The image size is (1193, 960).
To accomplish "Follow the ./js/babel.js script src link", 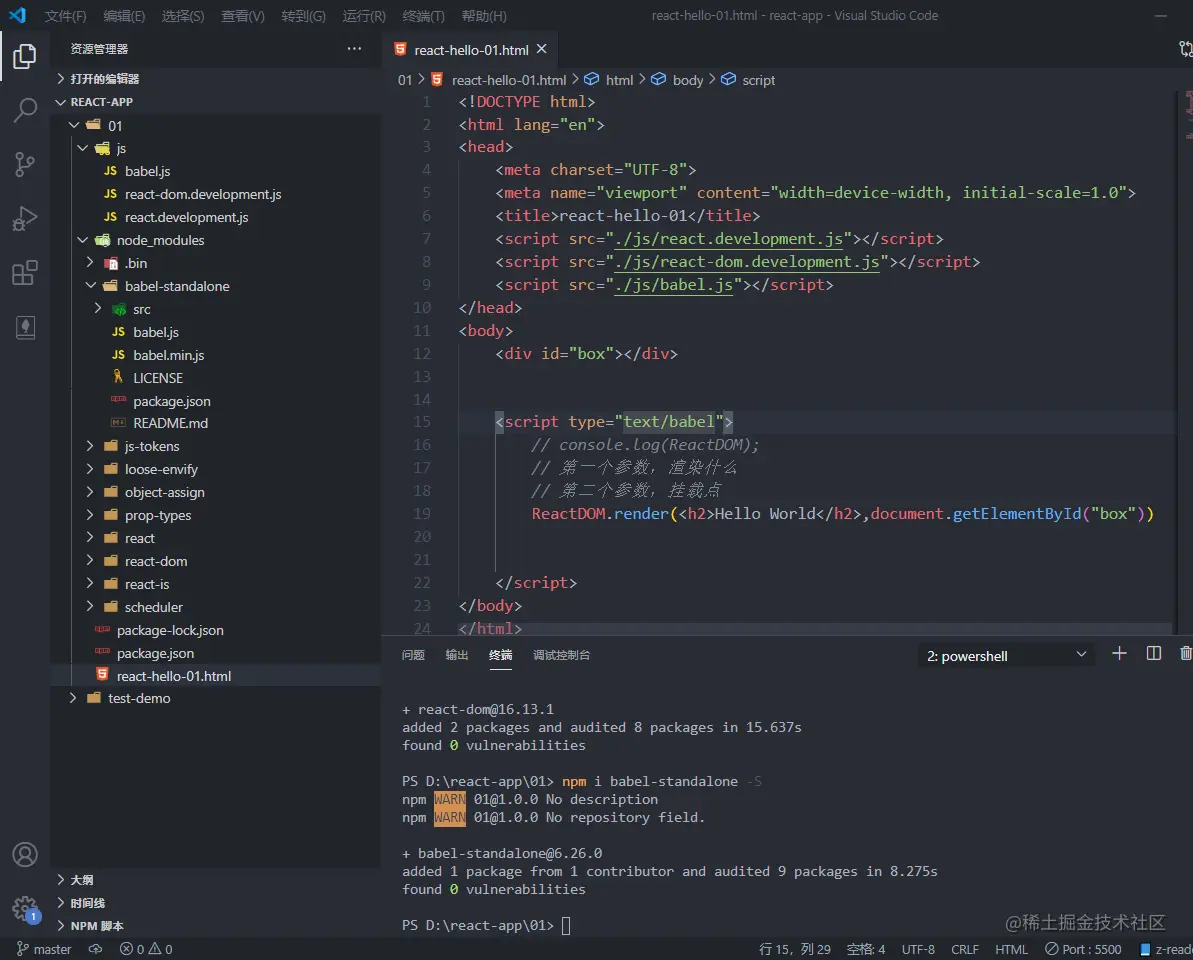I will [674, 285].
